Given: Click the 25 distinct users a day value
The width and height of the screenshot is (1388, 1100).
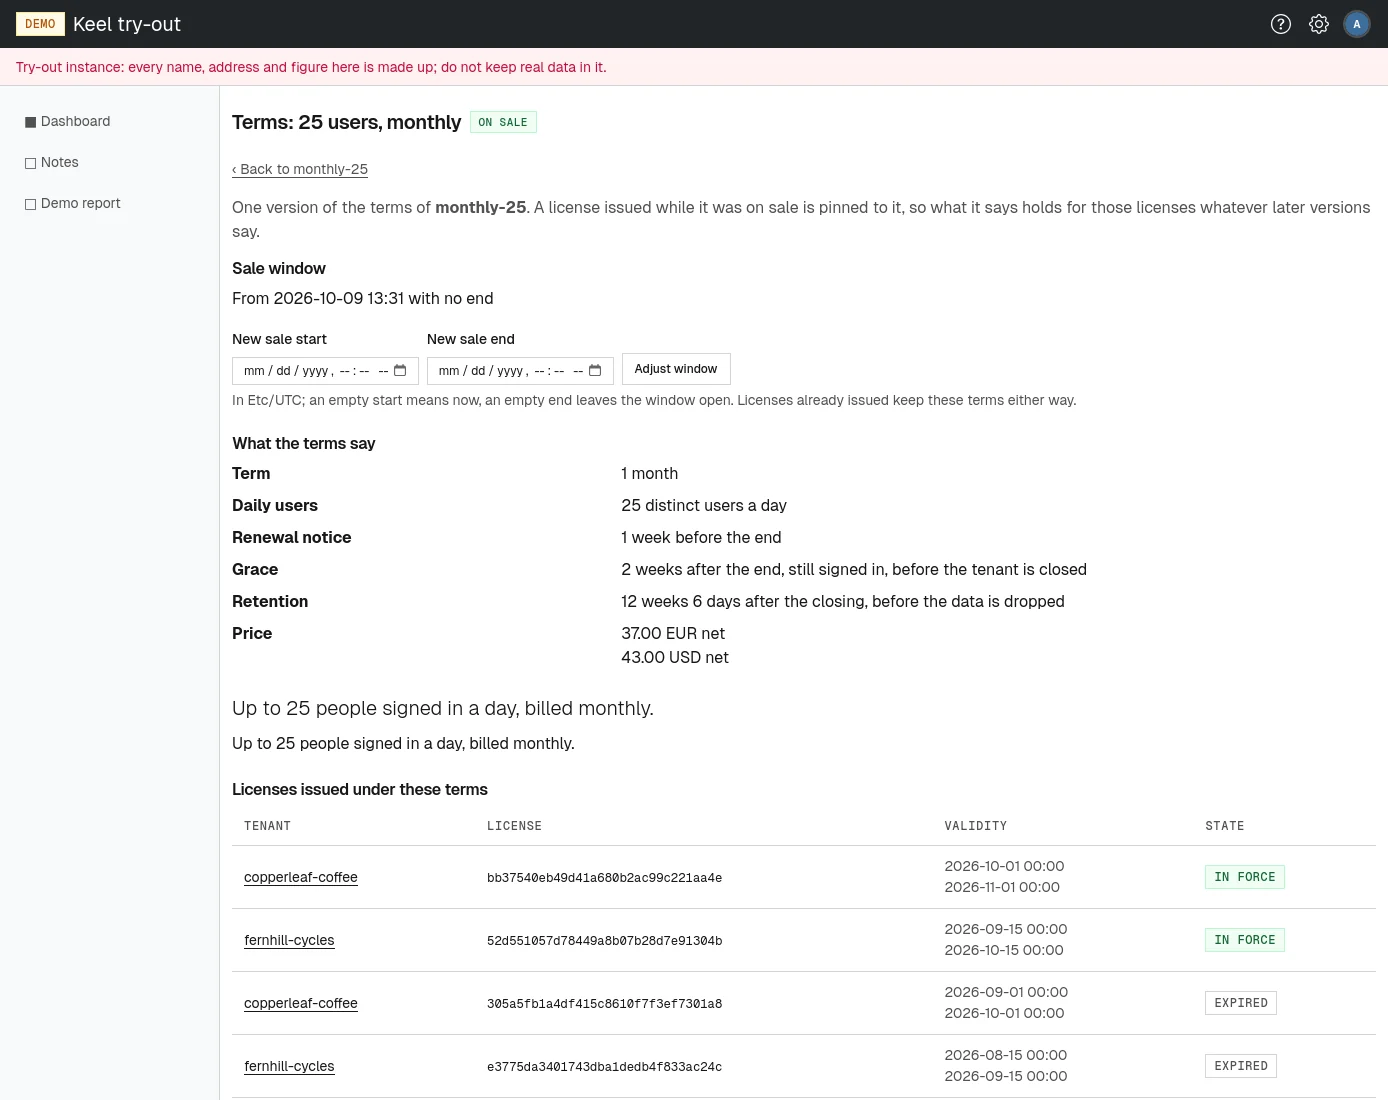Looking at the screenshot, I should [x=704, y=505].
